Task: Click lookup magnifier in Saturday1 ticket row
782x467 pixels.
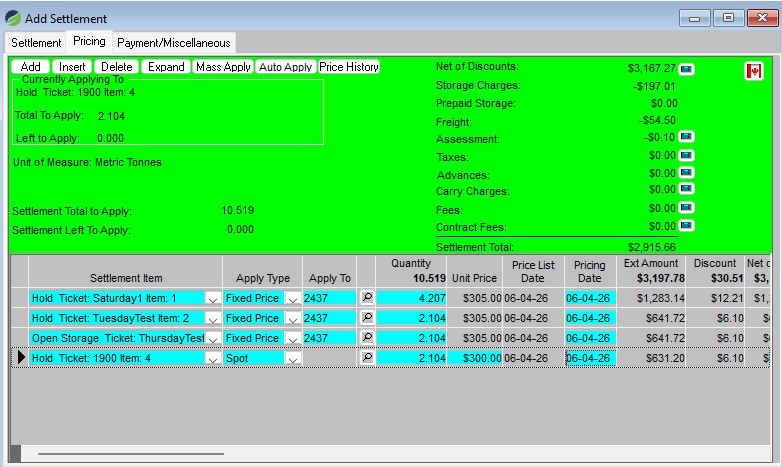Action: [367, 297]
